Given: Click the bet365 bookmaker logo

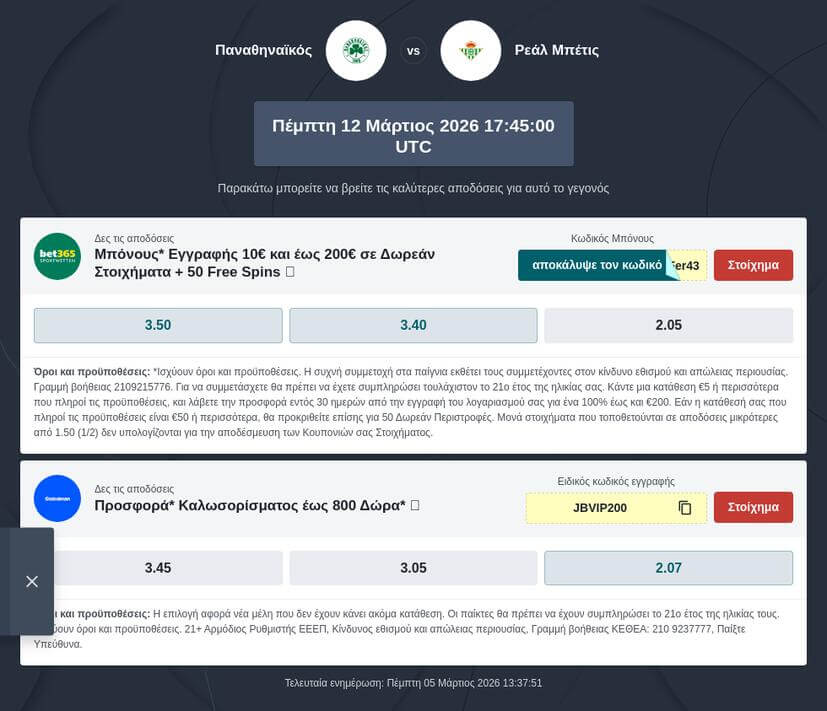Looking at the screenshot, I should click(x=57, y=256).
